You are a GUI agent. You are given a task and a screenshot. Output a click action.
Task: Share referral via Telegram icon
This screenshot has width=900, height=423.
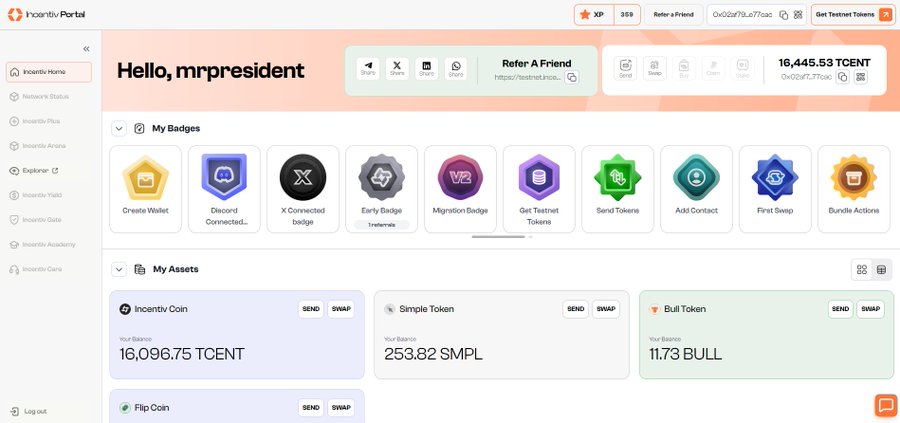tap(368, 68)
